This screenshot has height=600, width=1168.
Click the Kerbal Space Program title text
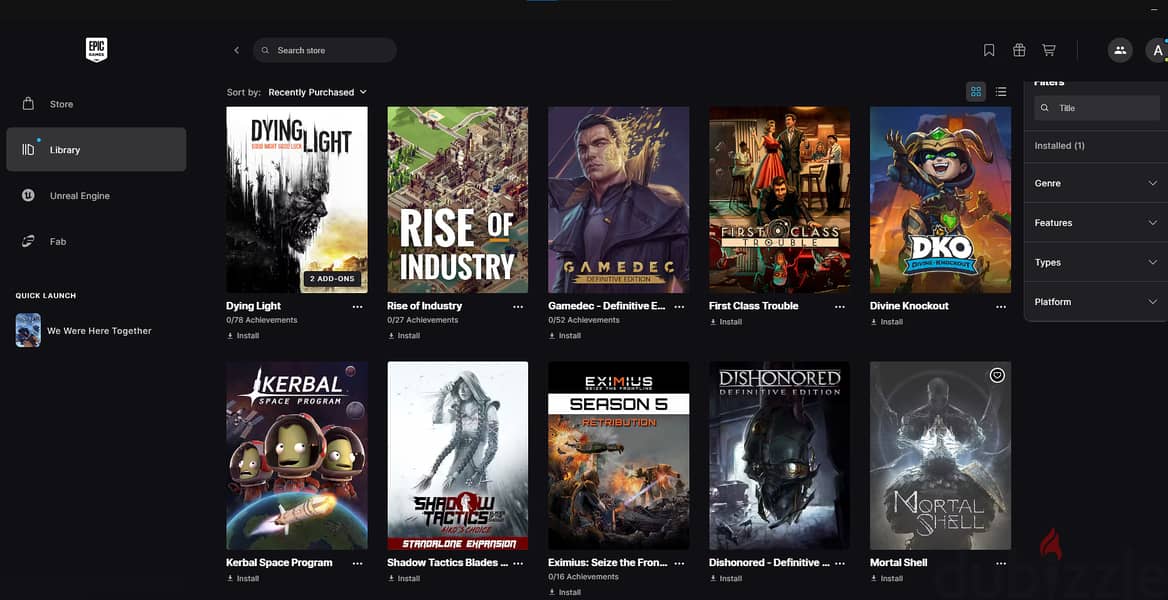point(279,562)
